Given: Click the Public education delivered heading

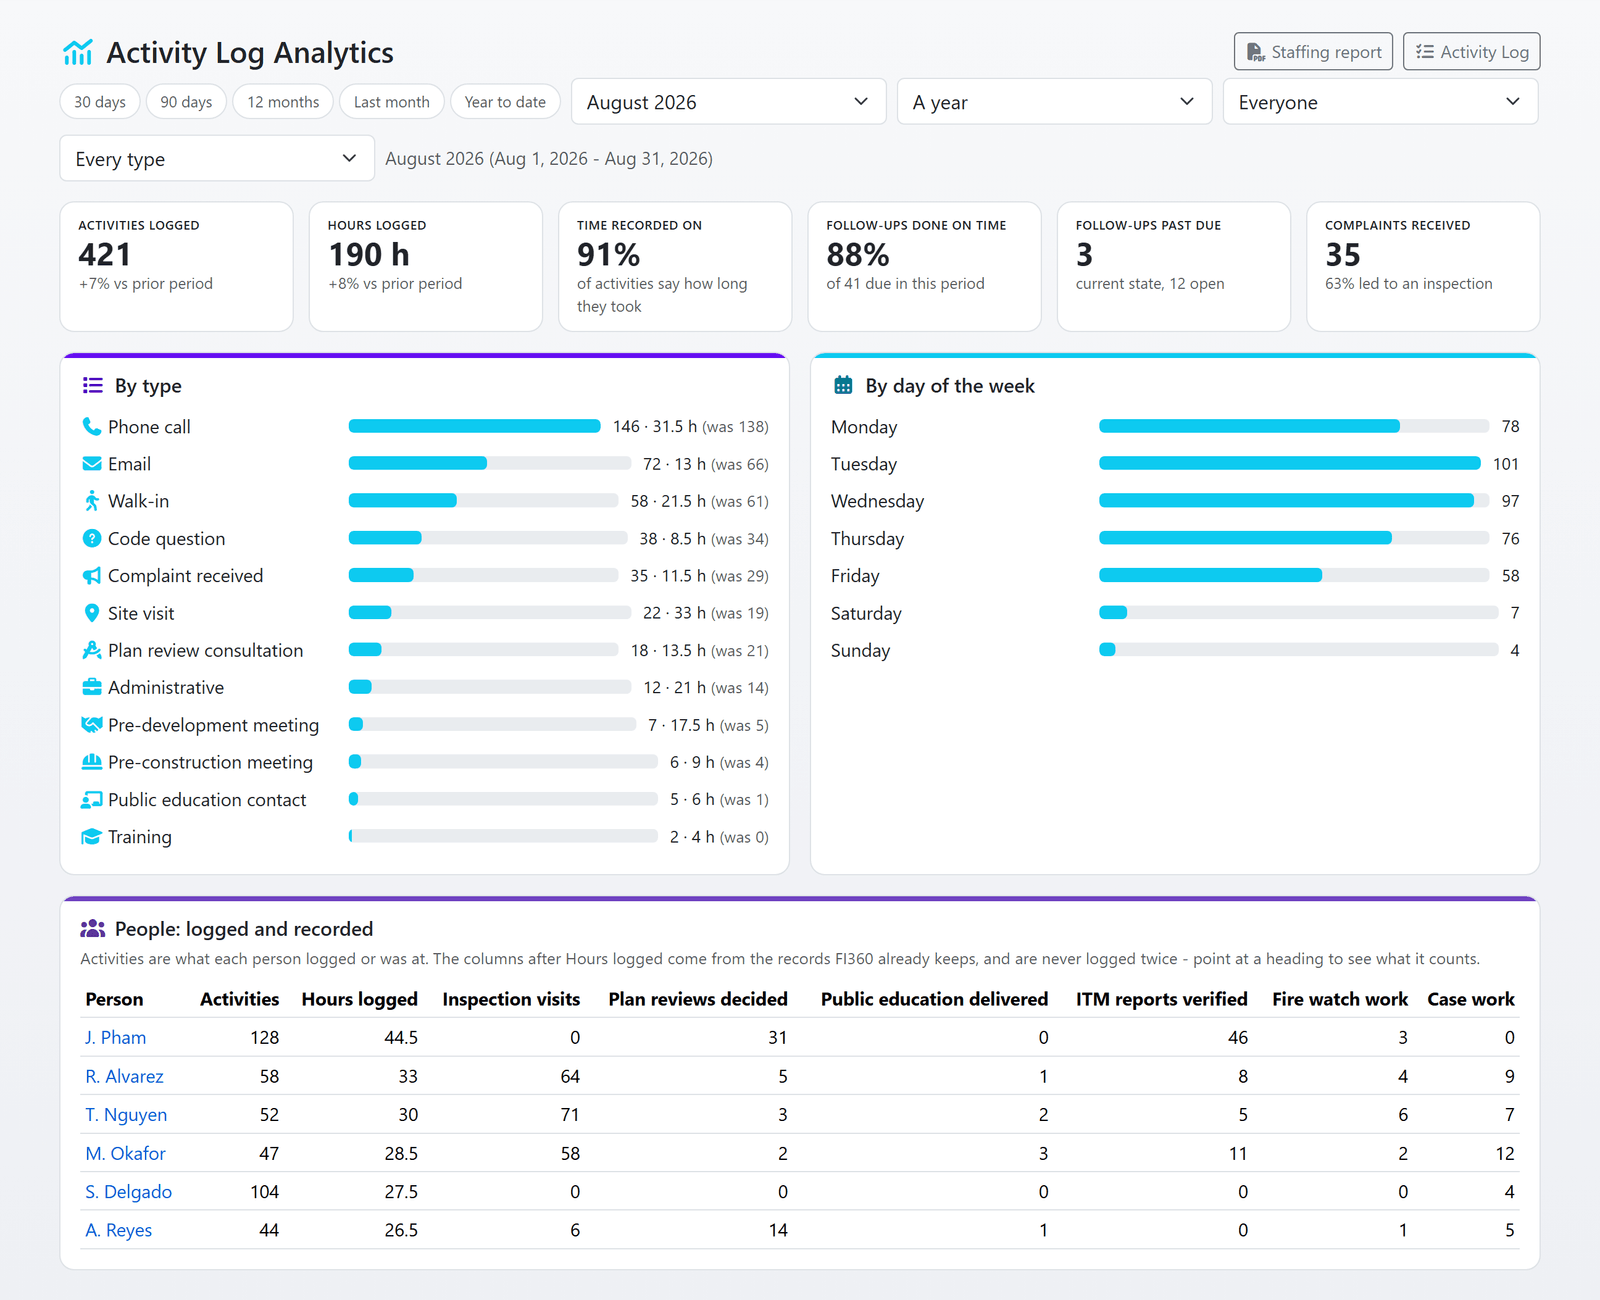Looking at the screenshot, I should tap(935, 999).
